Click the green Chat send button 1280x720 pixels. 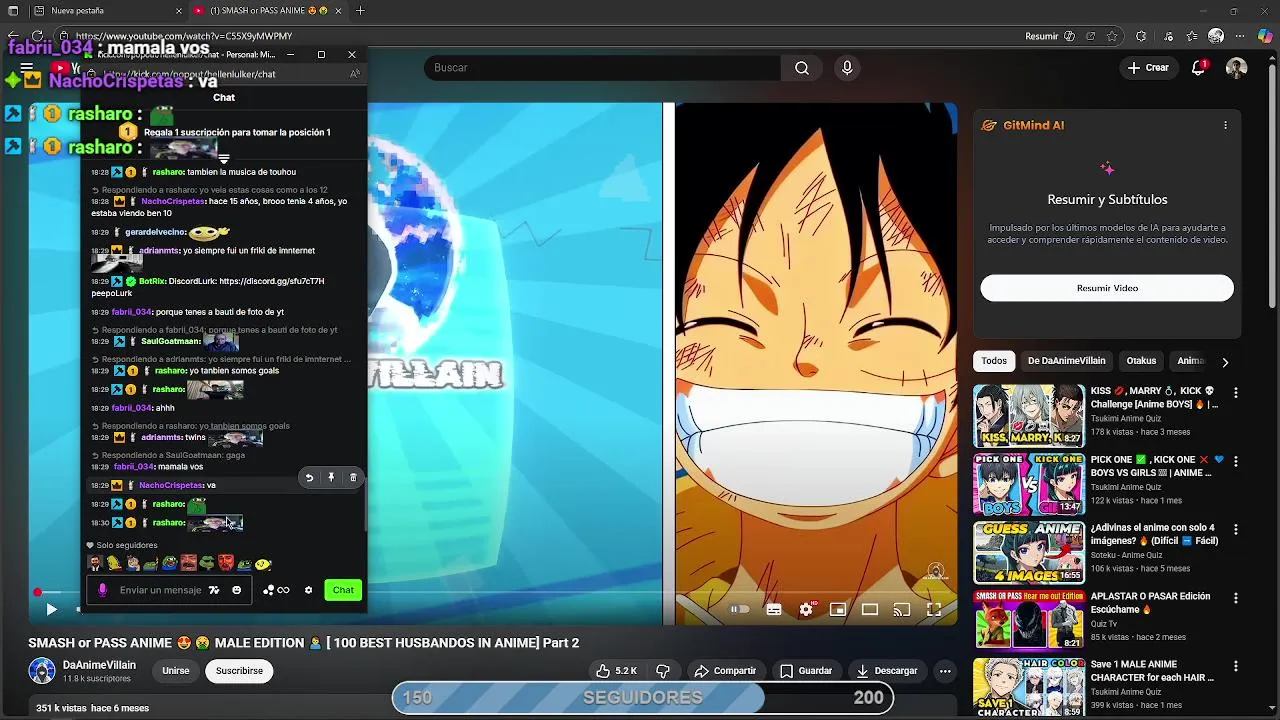(343, 590)
